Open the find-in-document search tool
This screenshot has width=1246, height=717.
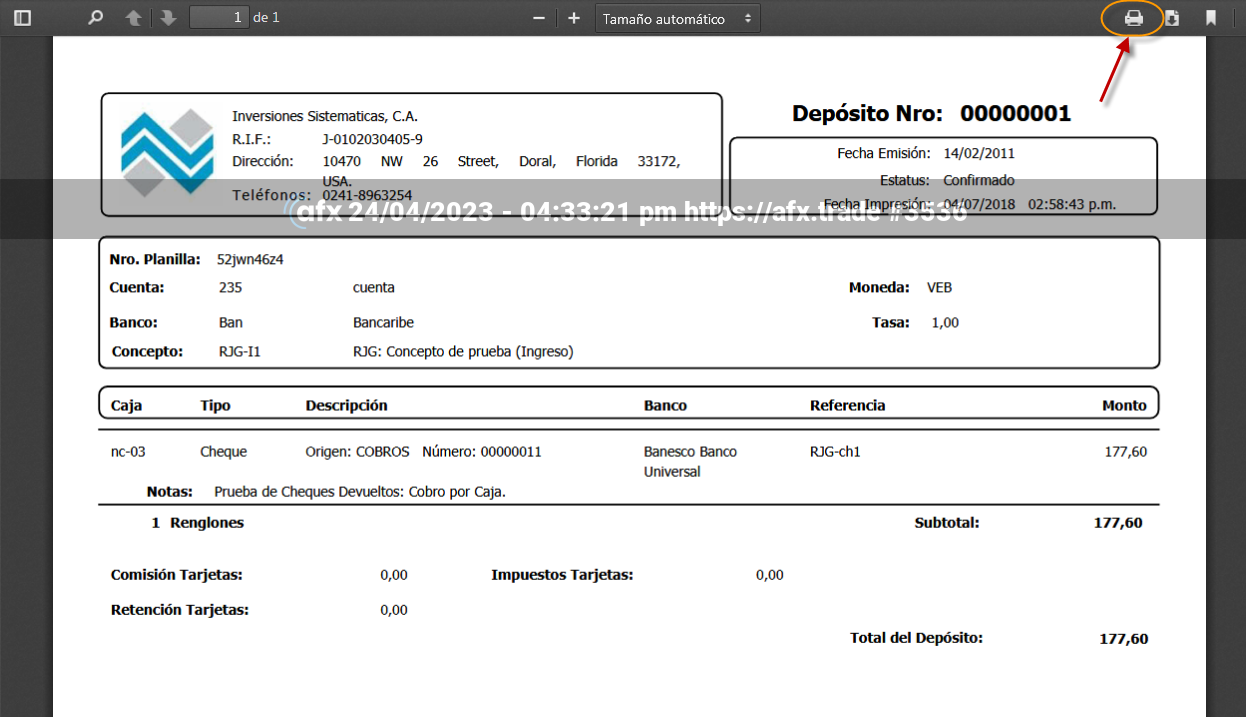(96, 18)
